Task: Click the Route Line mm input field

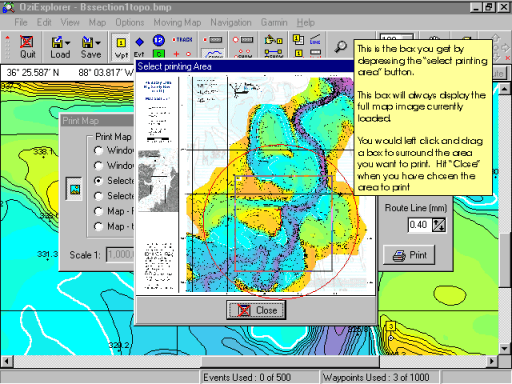Action: [x=420, y=225]
